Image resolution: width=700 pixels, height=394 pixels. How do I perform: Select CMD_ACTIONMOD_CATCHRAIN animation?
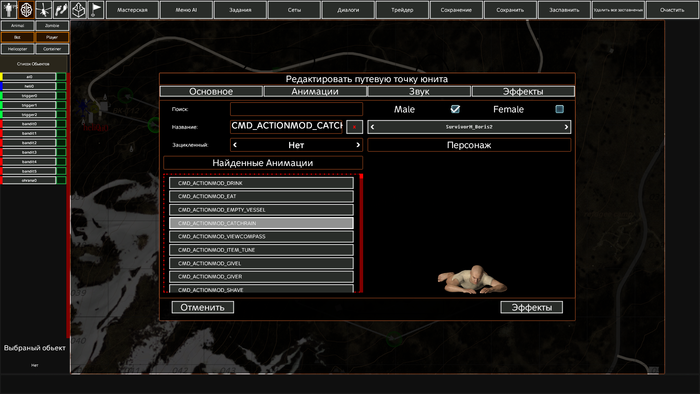pos(261,223)
